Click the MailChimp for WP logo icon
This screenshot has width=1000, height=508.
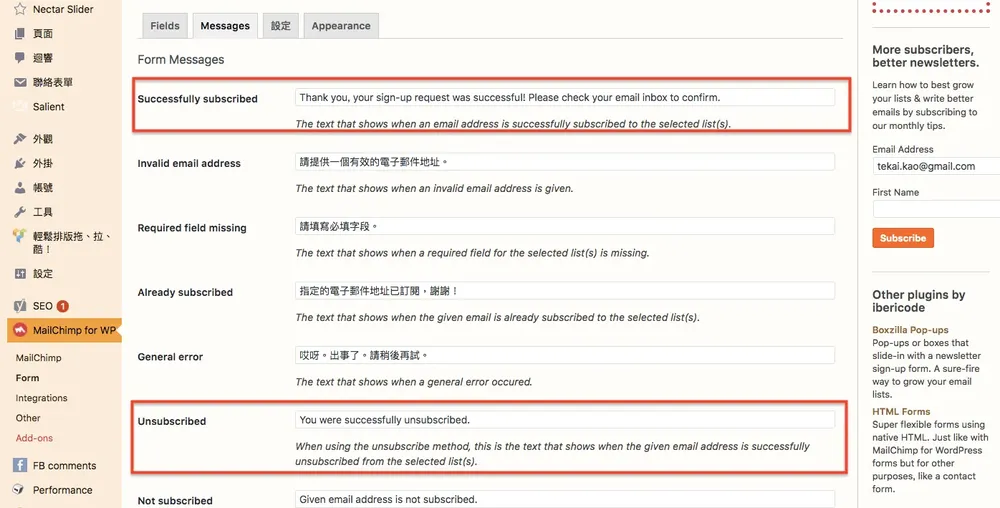pos(20,330)
